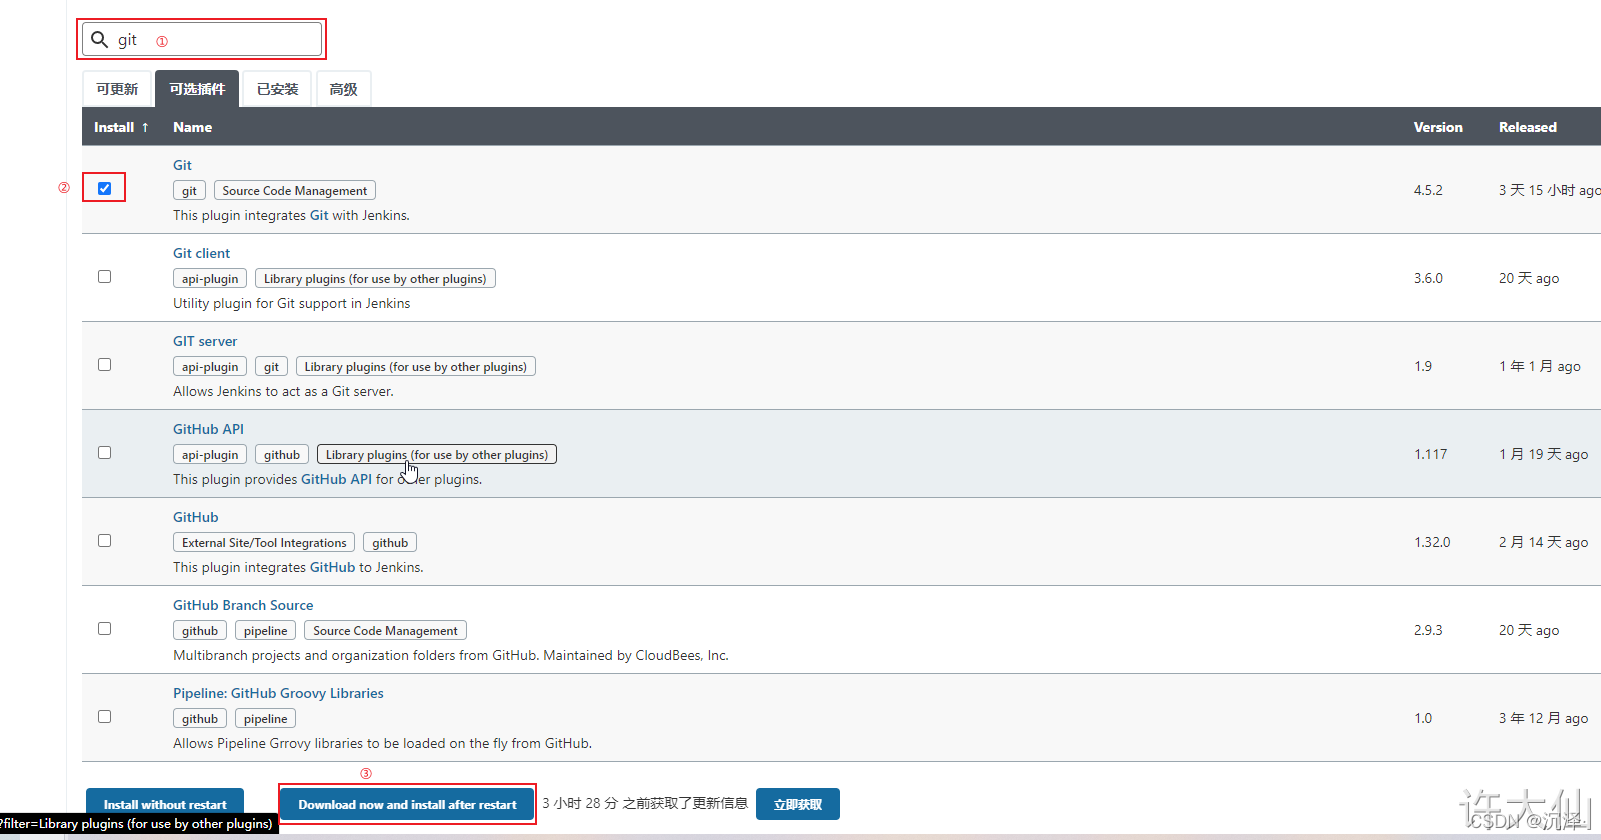Check the GitHub API plugin checkbox
1601x840 pixels.
coord(104,452)
